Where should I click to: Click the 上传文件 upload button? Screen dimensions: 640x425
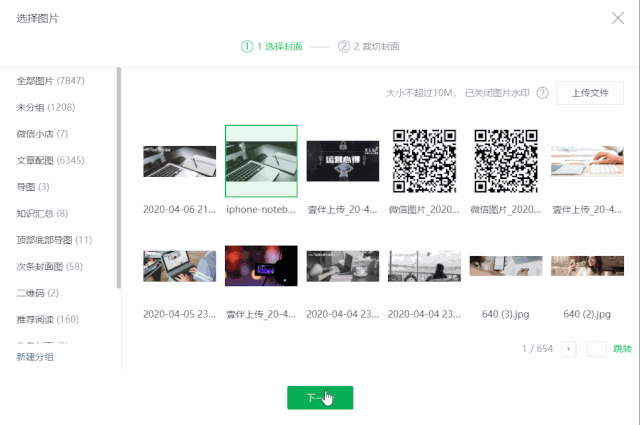(590, 93)
